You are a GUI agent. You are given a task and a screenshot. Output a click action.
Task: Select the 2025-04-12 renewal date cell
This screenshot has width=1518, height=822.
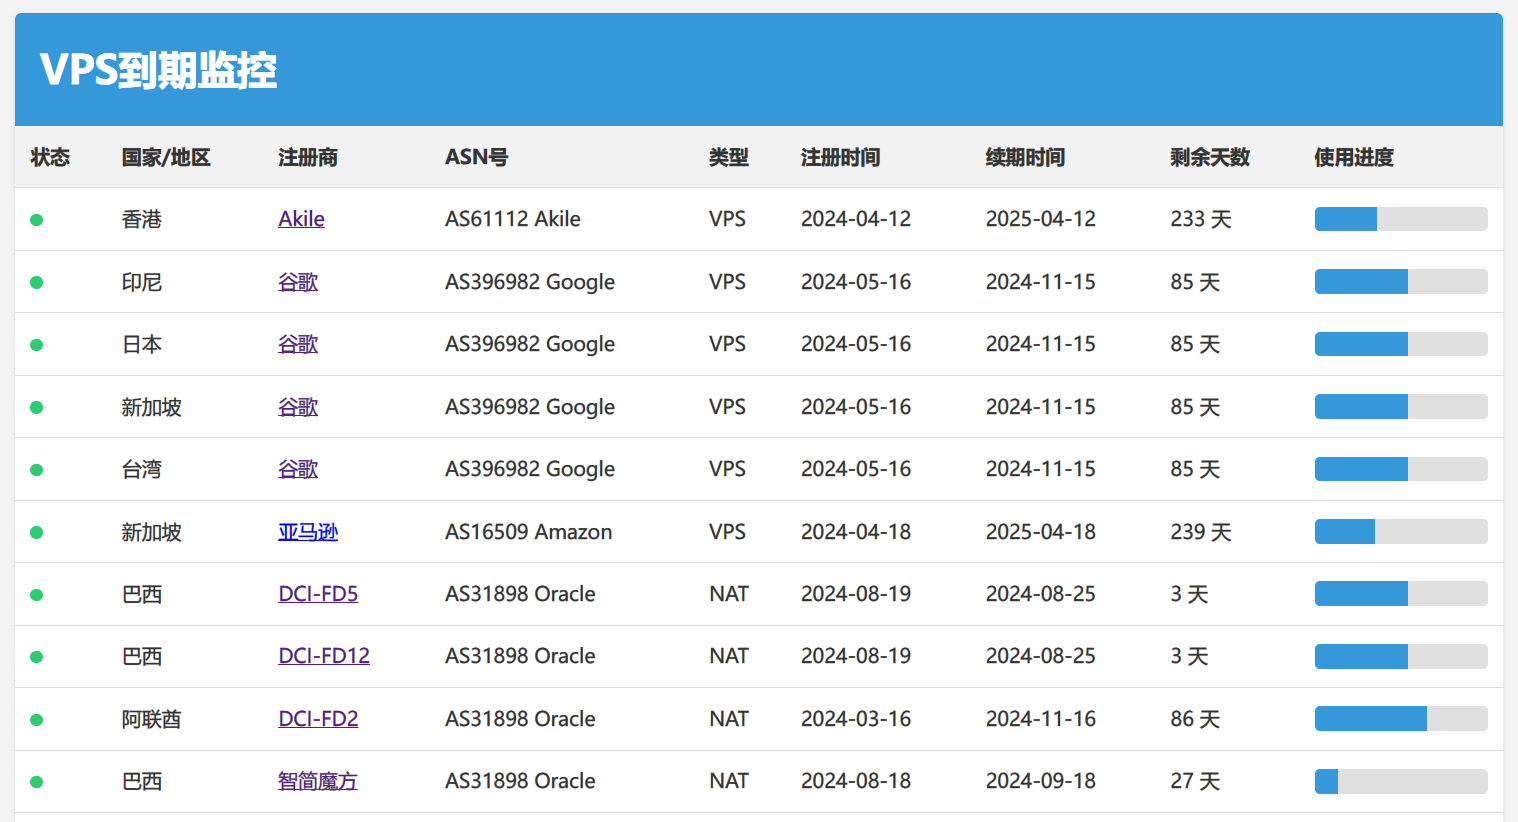pyautogui.click(x=1041, y=219)
